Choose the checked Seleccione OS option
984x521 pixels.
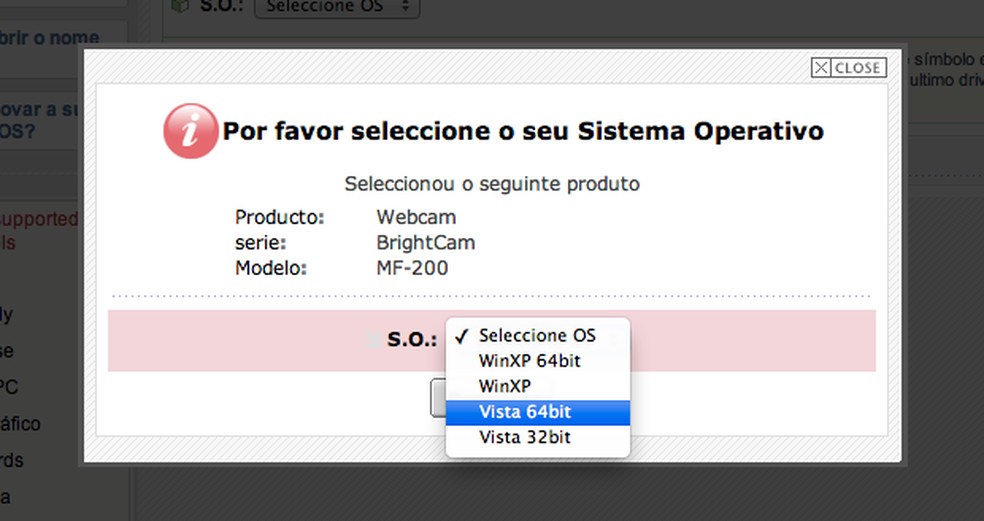(x=537, y=335)
